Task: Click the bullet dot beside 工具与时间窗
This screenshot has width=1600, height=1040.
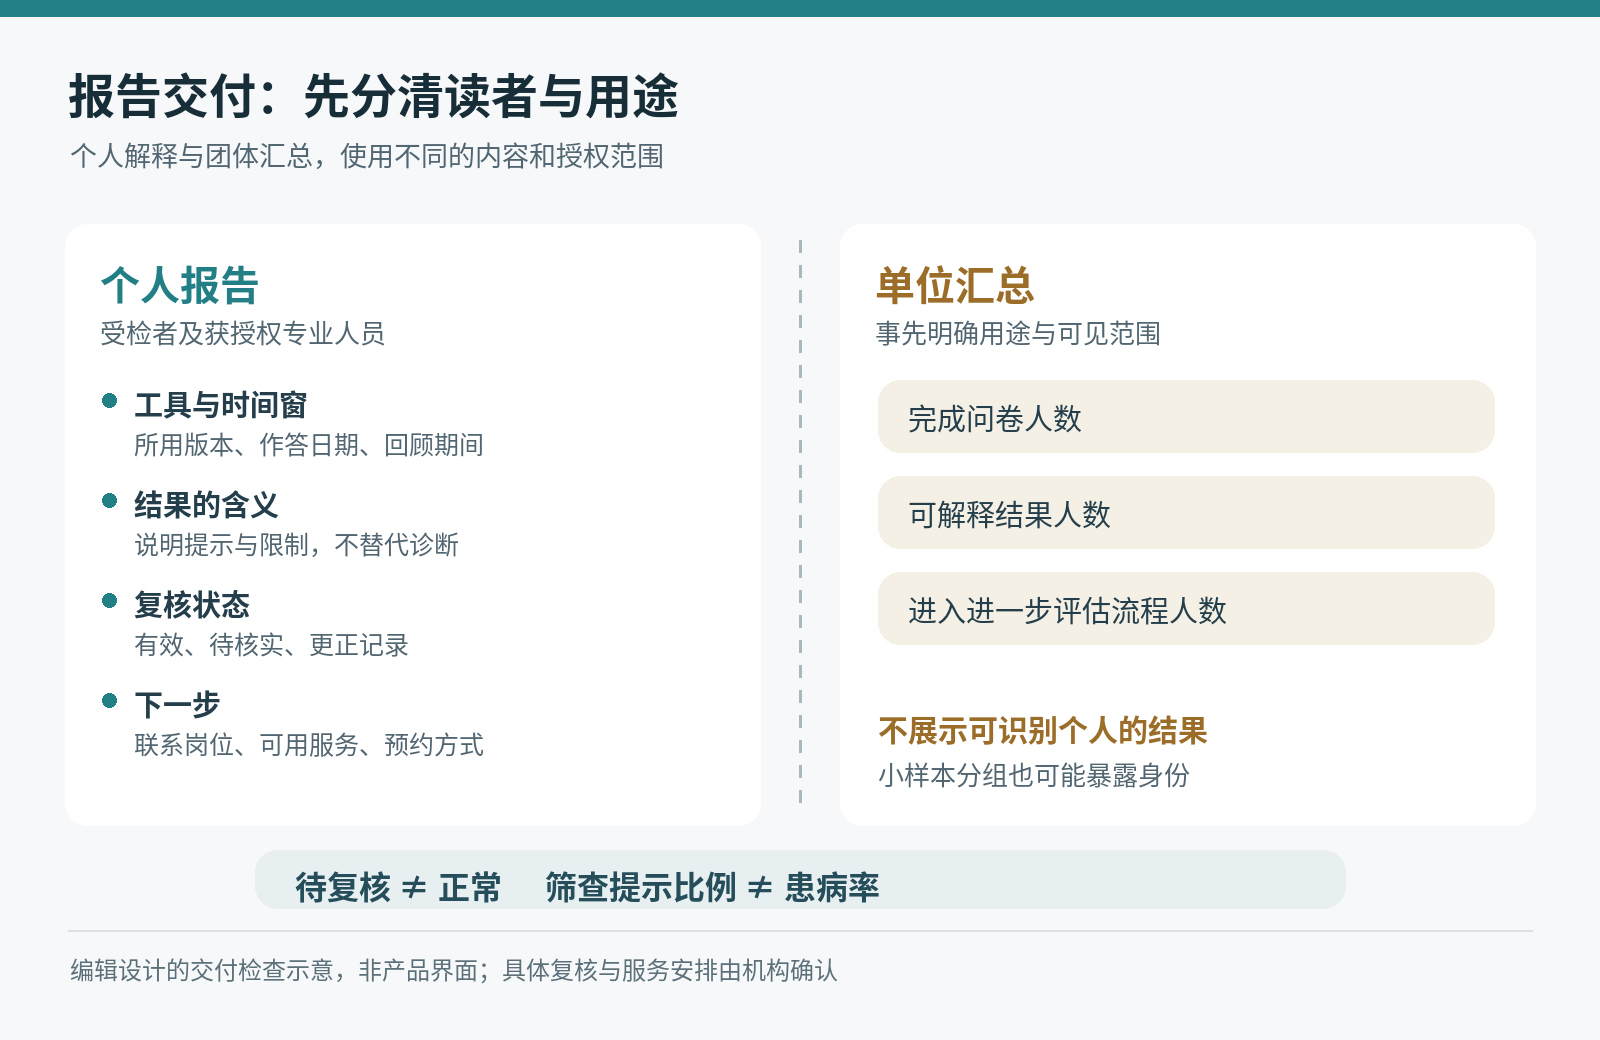Action: pyautogui.click(x=110, y=401)
